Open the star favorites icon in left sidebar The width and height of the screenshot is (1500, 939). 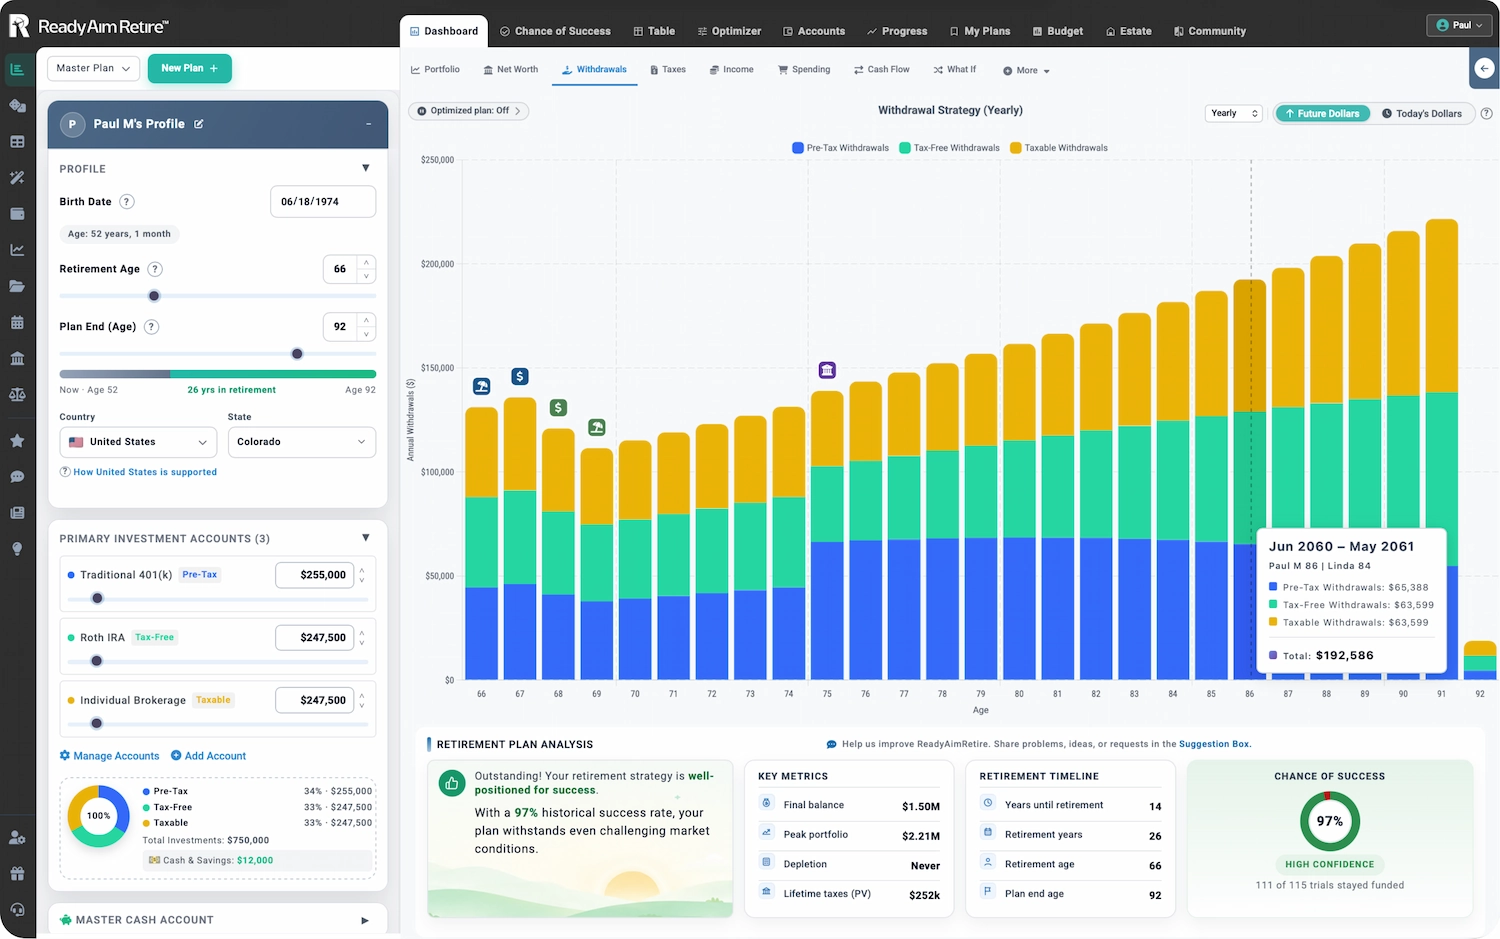point(17,440)
